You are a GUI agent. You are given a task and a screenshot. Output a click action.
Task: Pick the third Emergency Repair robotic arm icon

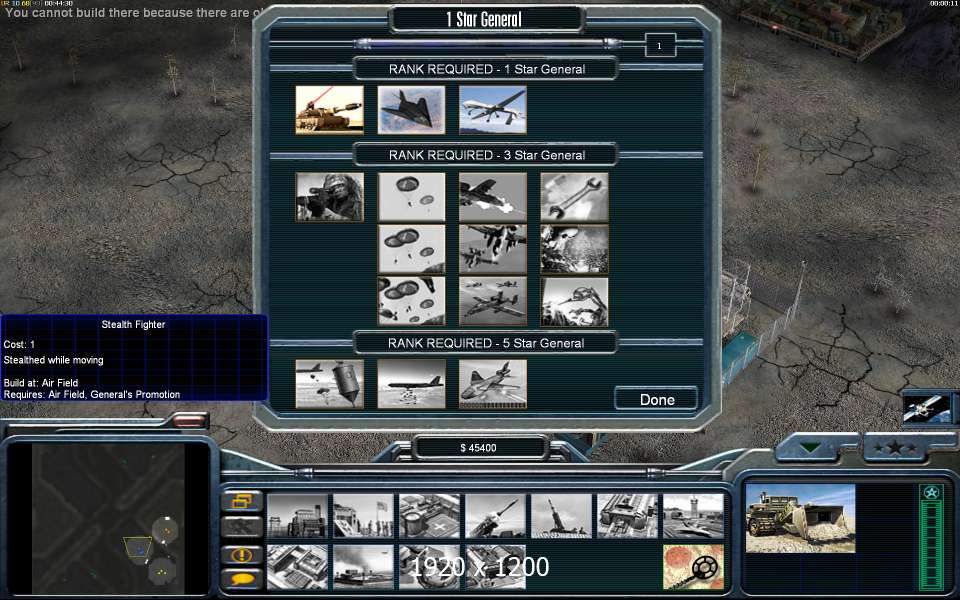pyautogui.click(x=574, y=301)
